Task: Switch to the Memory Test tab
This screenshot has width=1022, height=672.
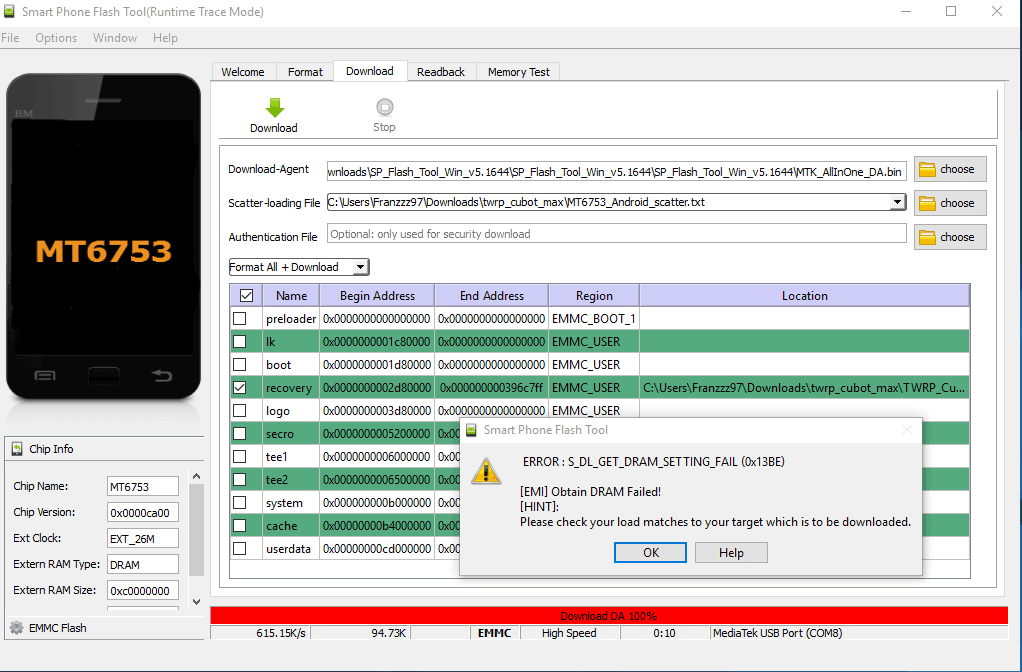Action: 519,72
